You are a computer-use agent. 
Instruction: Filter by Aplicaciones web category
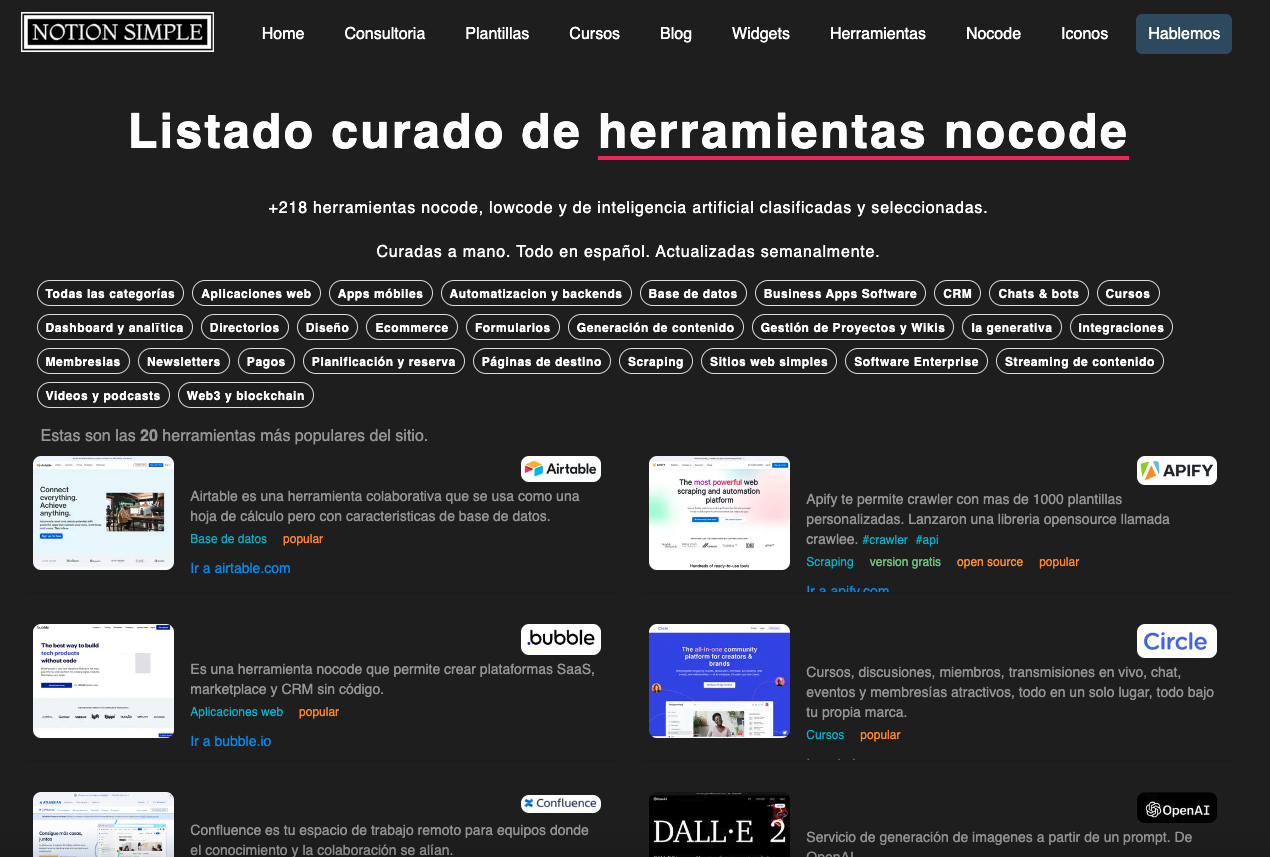[x=256, y=293]
